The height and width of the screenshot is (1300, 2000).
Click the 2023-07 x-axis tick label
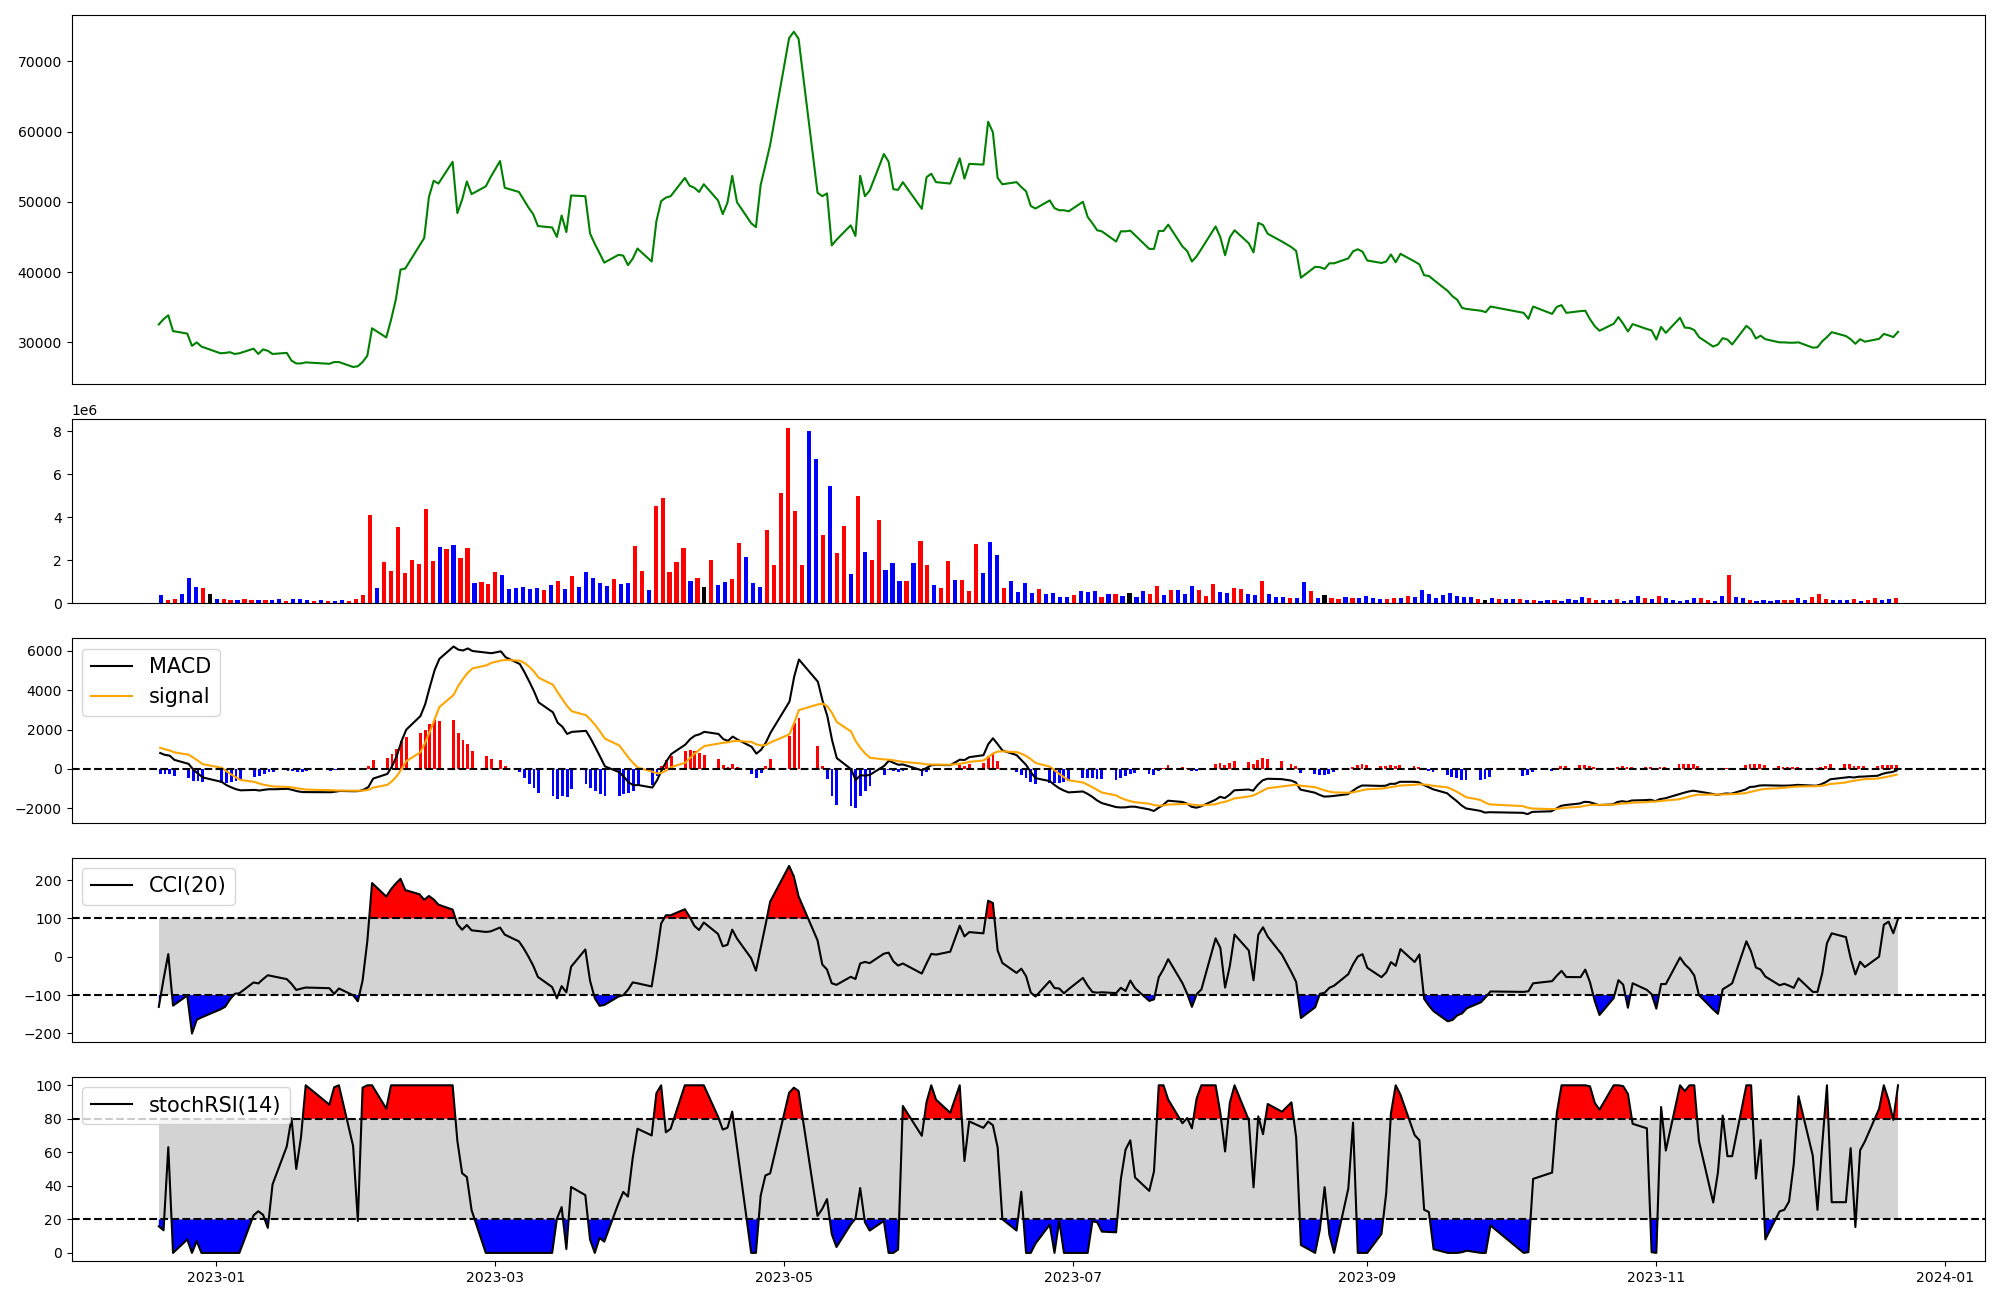pos(1073,1276)
